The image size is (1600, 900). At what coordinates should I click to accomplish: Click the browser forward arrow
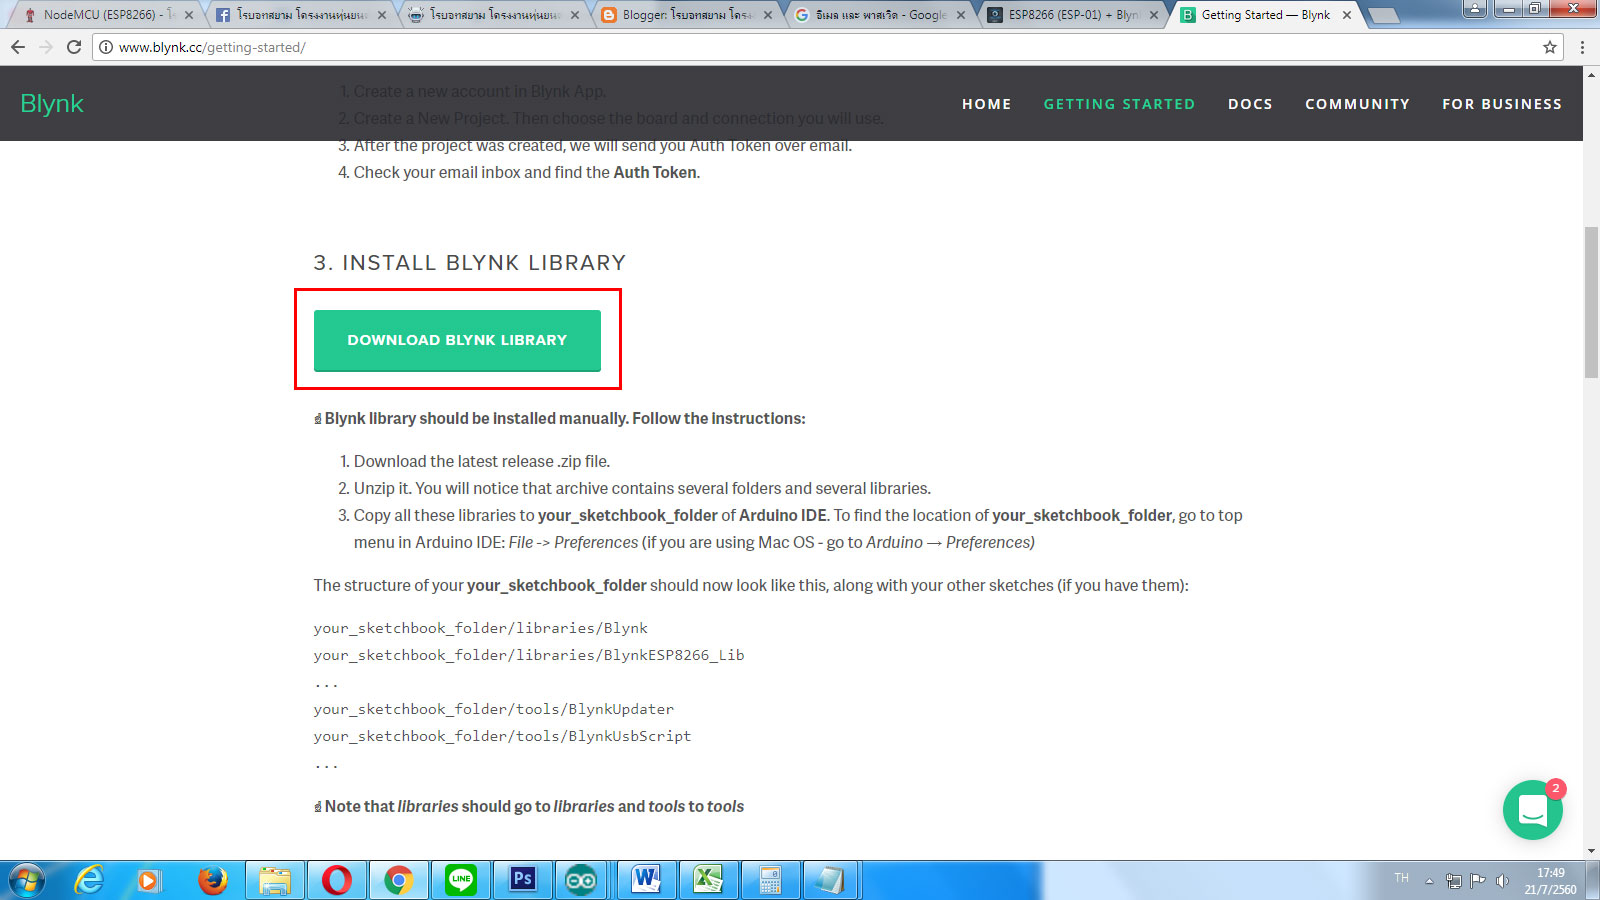(46, 47)
